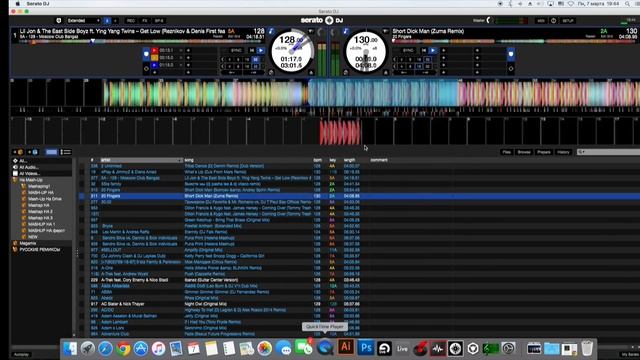Sort by the bpm column header
This screenshot has width=640, height=360.
click(x=317, y=160)
